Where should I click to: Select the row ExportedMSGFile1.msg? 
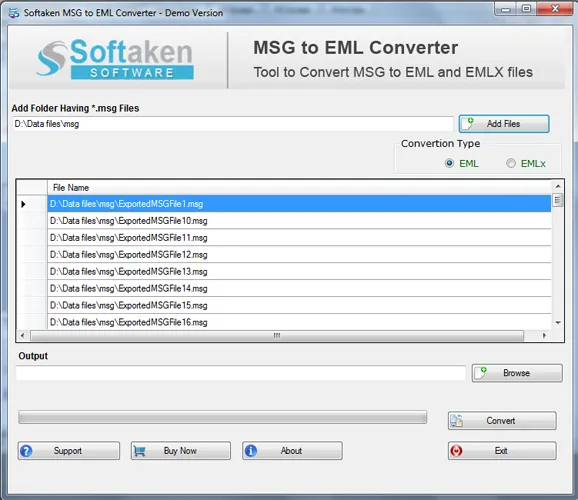coord(299,204)
